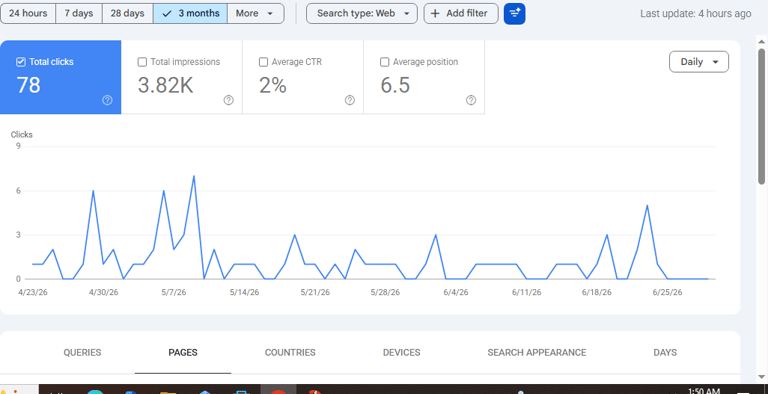Click the 4/30/26 date label
The image size is (768, 394).
coord(103,293)
